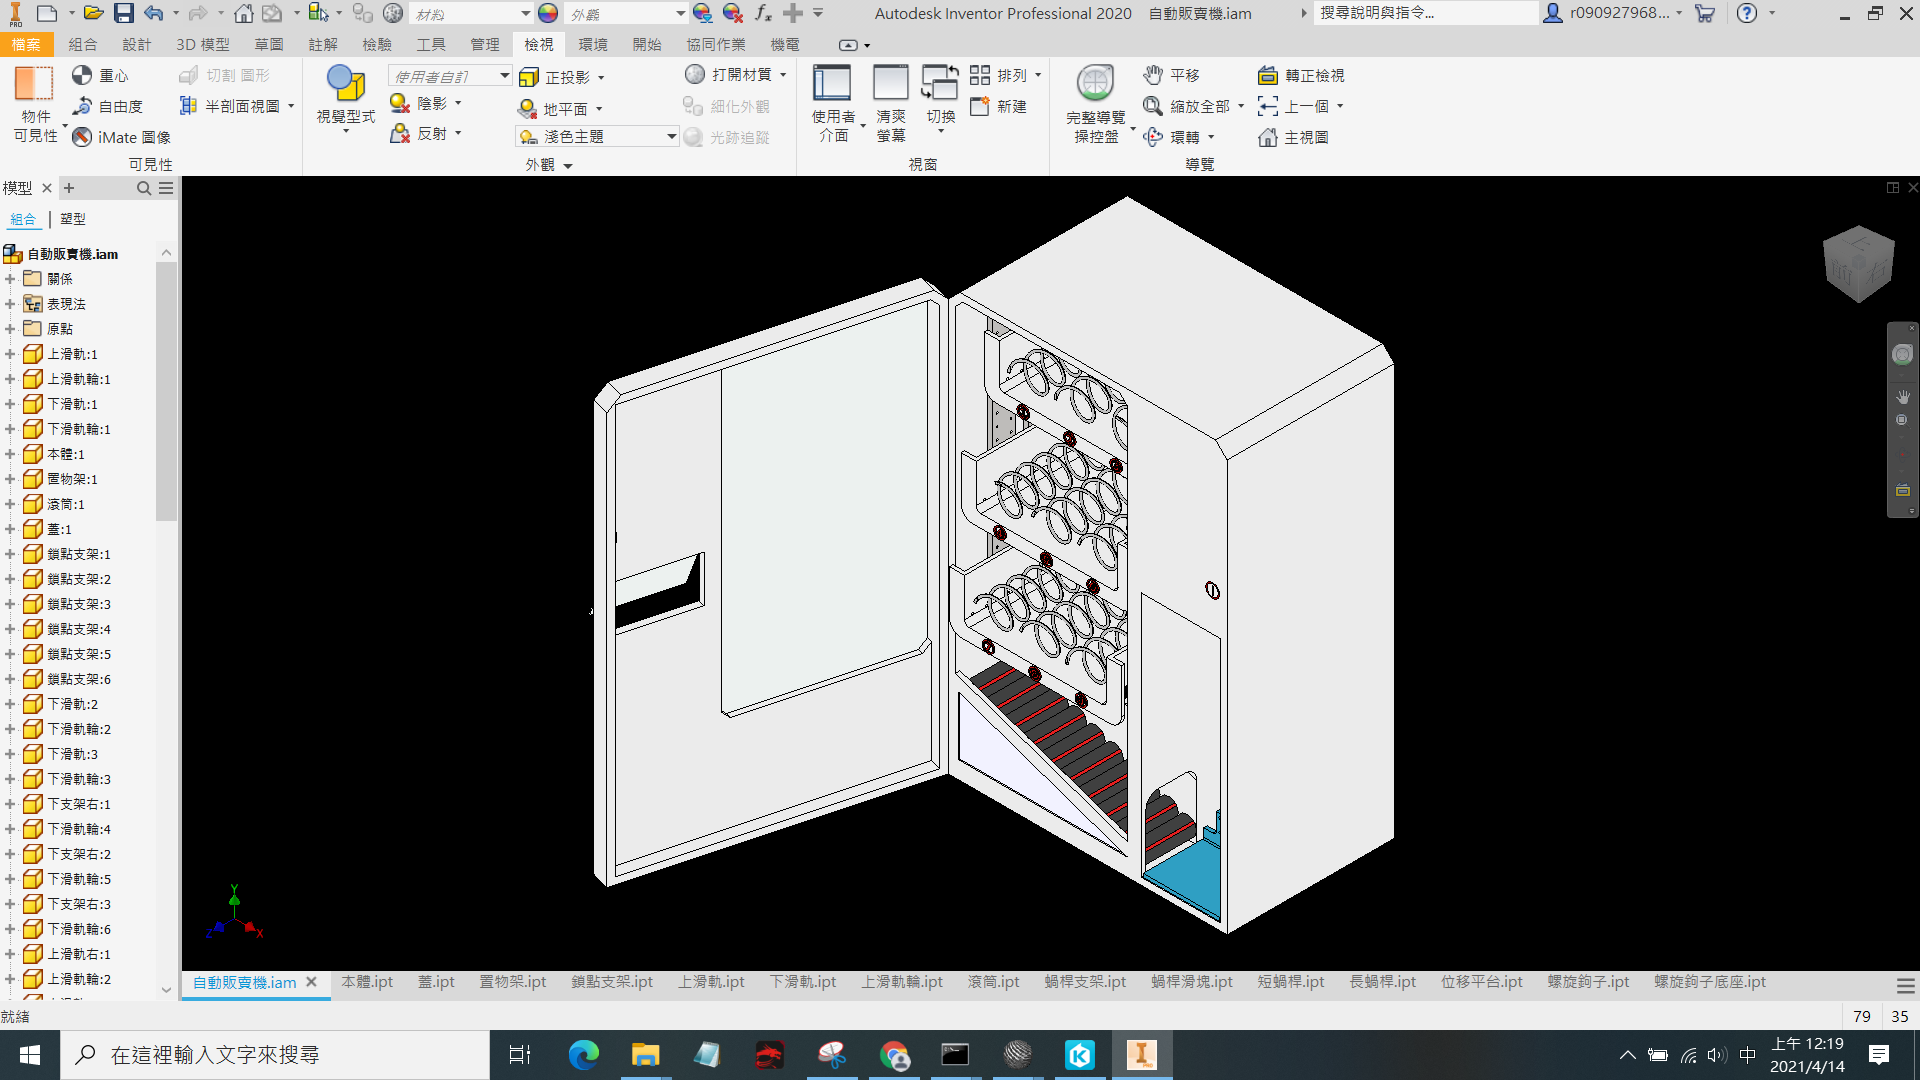The width and height of the screenshot is (1920, 1080).
Task: Click the ViewCube in the viewport
Action: pos(1858,263)
